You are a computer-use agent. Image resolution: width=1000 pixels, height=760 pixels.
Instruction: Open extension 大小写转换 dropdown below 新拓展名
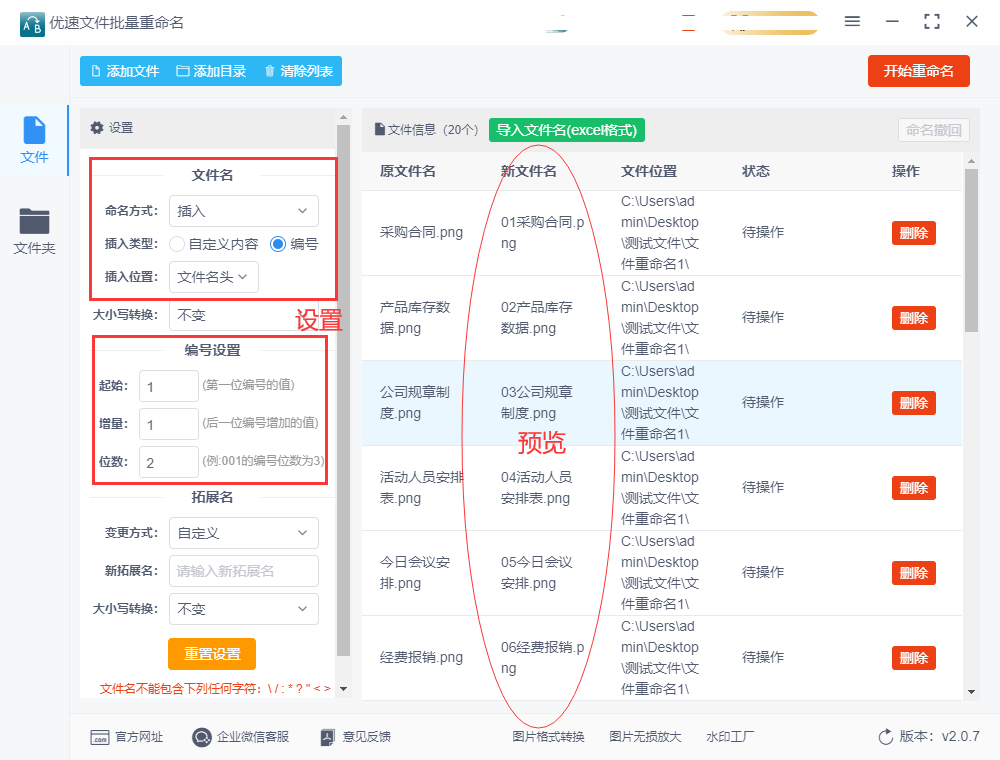(x=244, y=609)
